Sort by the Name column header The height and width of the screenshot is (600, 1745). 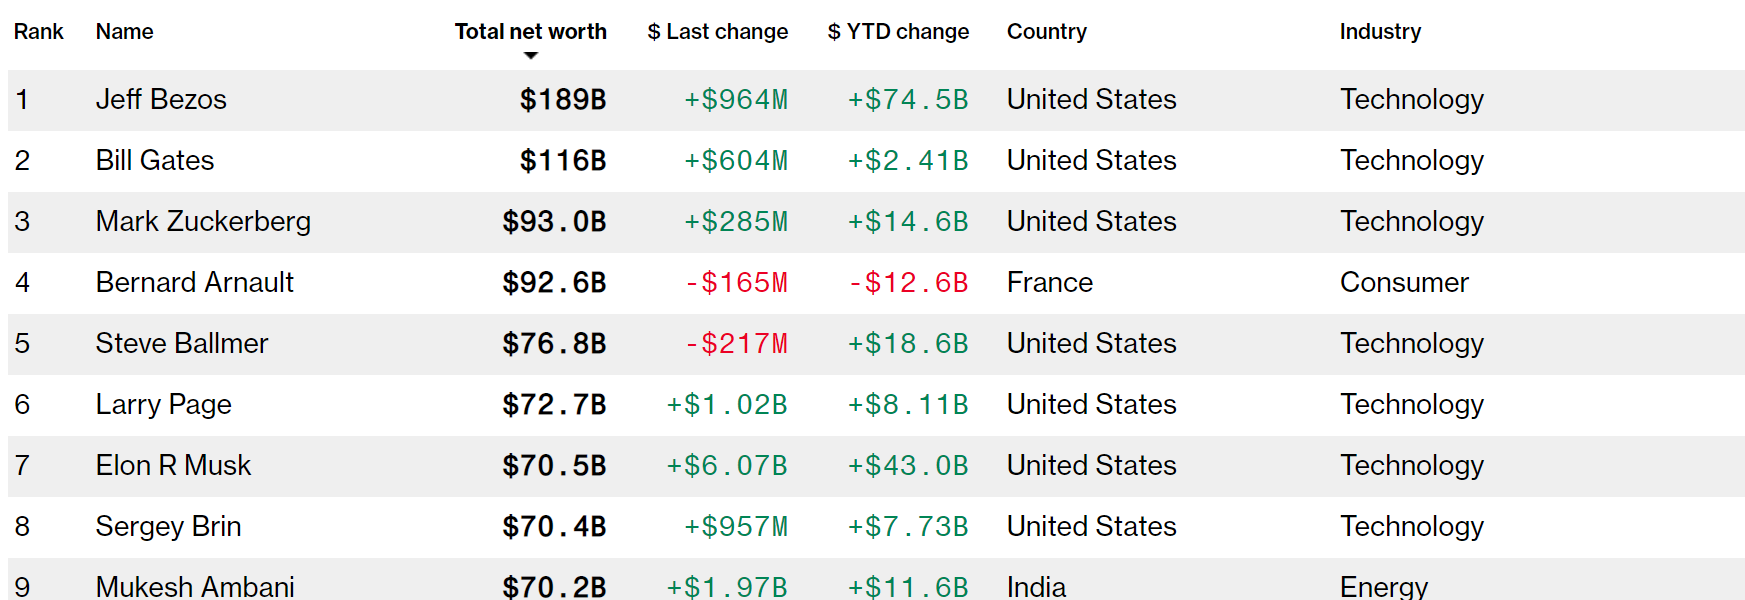125,32
